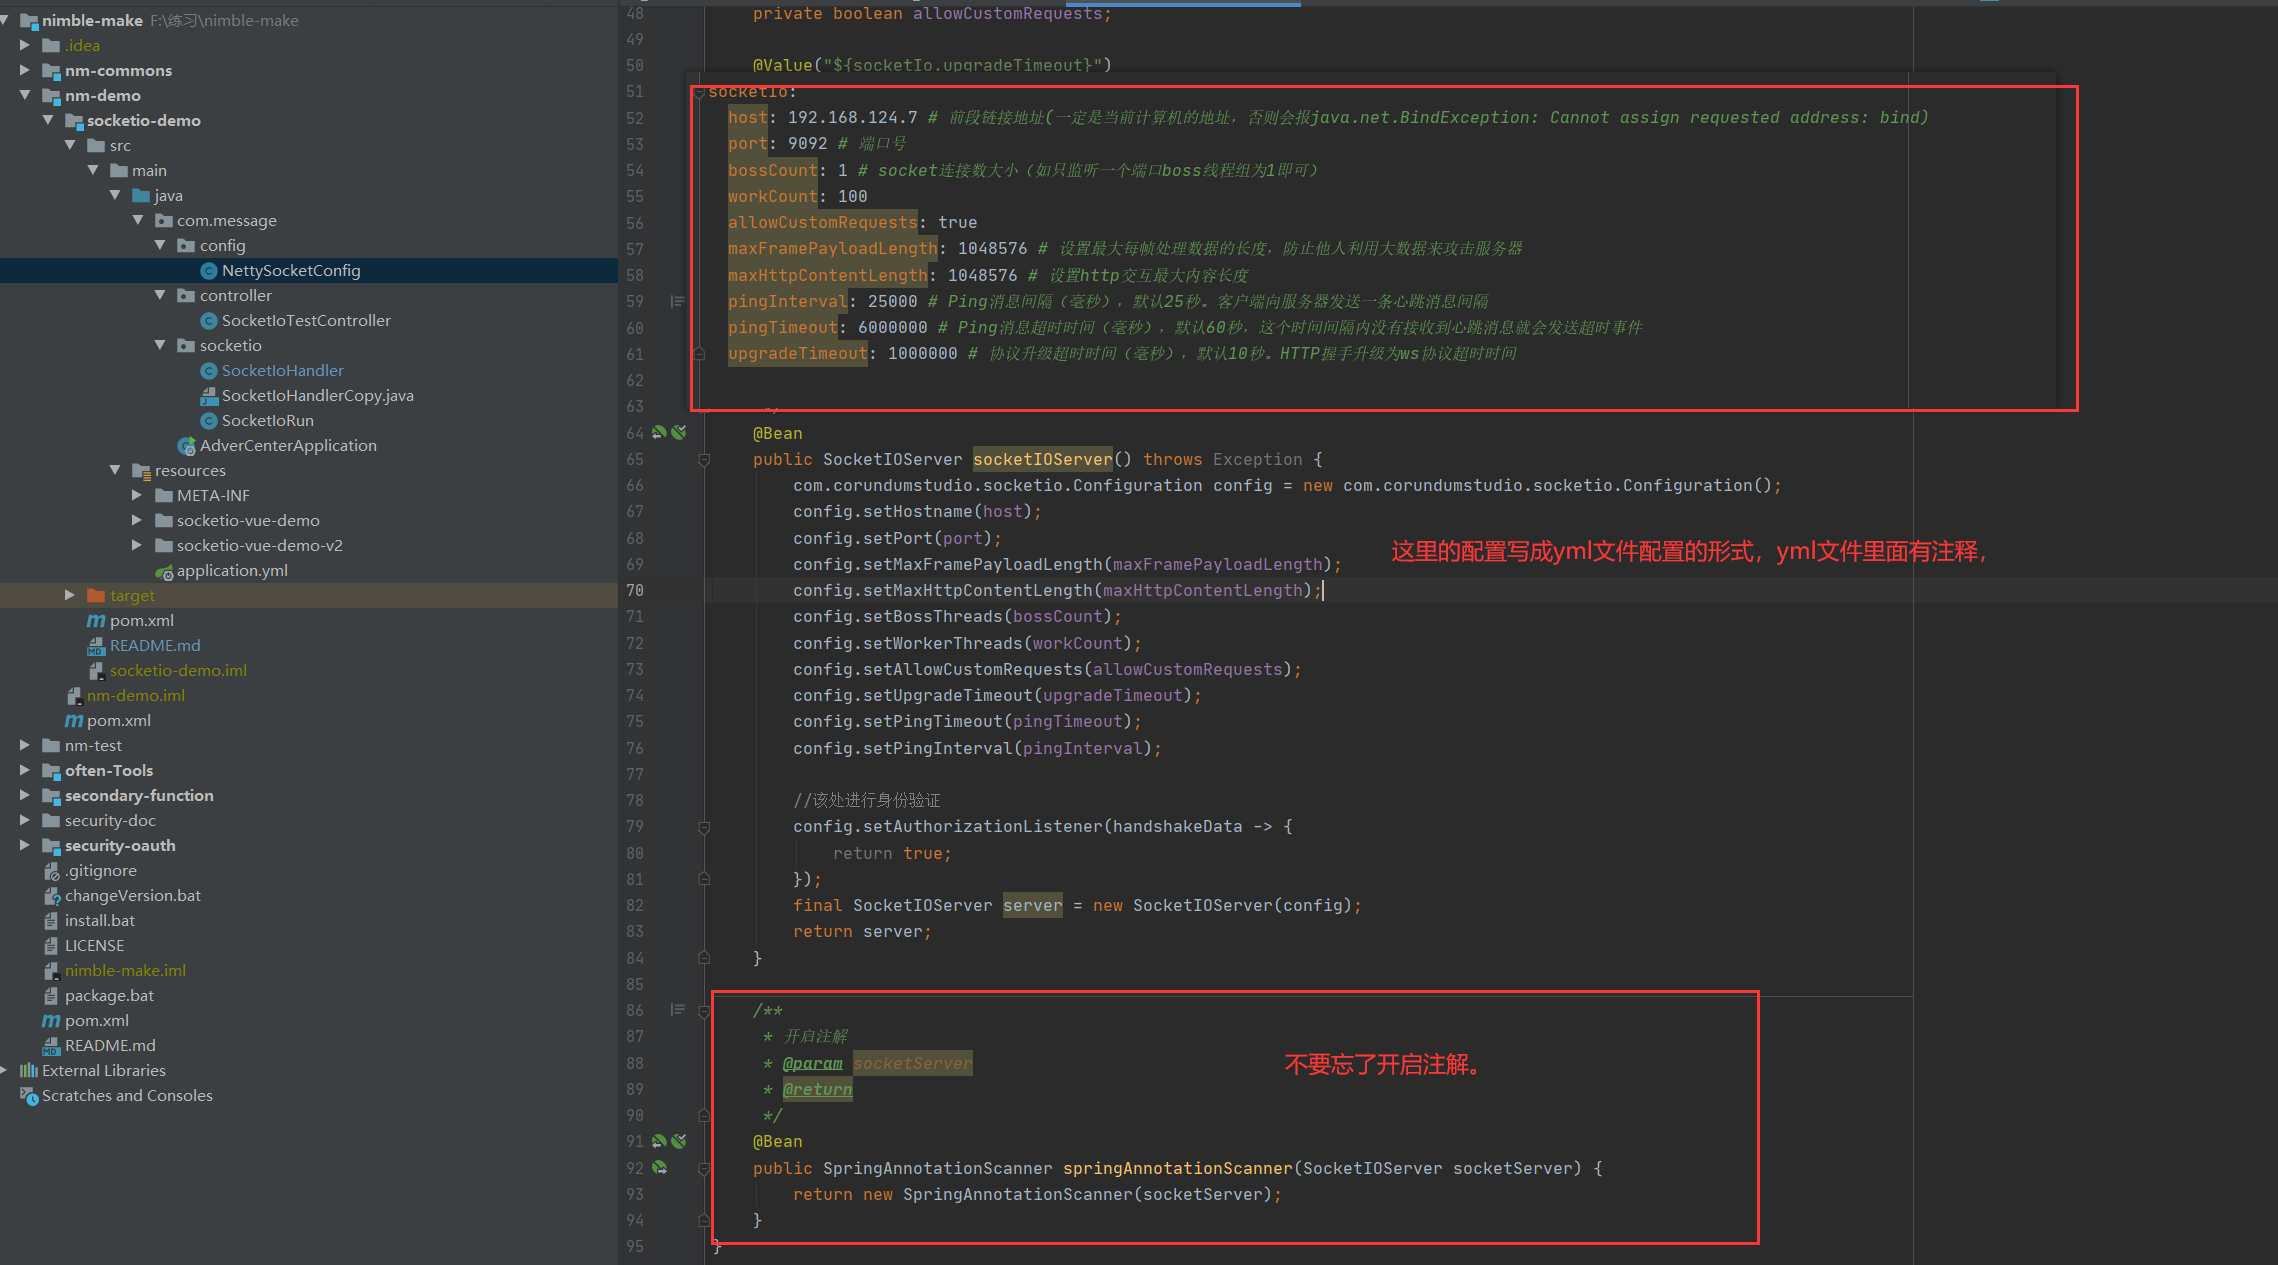Expand the security-oauth module
2278x1265 pixels.
click(25, 845)
